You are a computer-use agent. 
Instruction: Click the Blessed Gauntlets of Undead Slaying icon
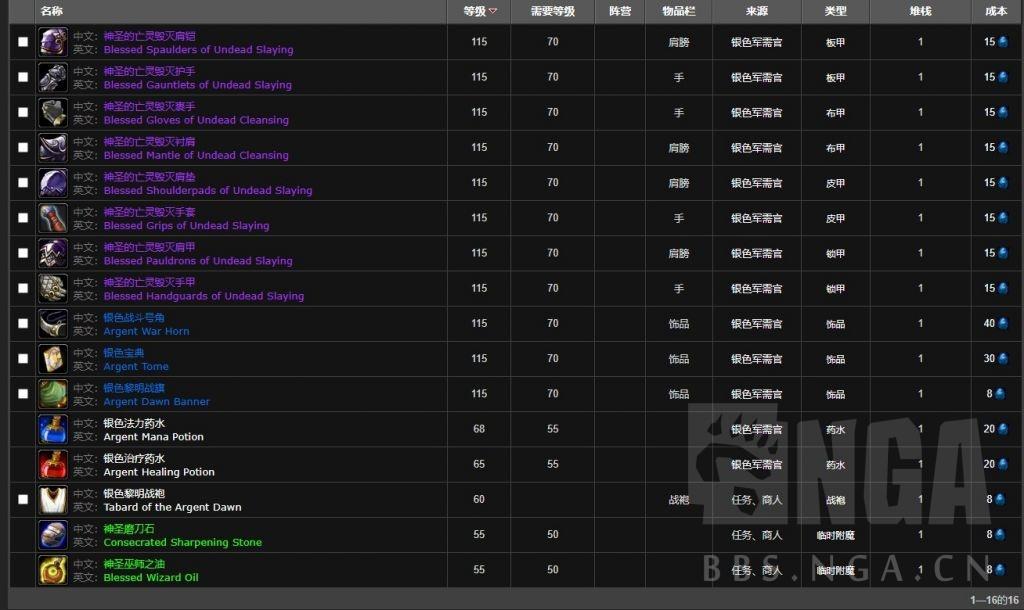click(x=53, y=77)
